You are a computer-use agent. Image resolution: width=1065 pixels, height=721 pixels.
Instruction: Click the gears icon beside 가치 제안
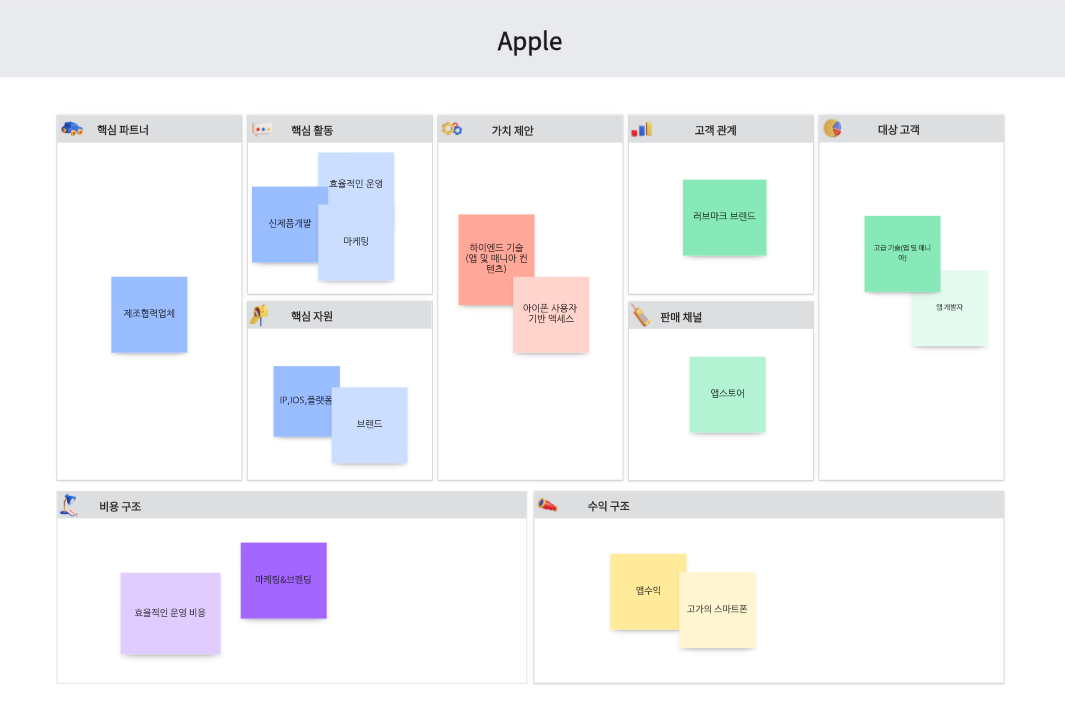point(452,128)
